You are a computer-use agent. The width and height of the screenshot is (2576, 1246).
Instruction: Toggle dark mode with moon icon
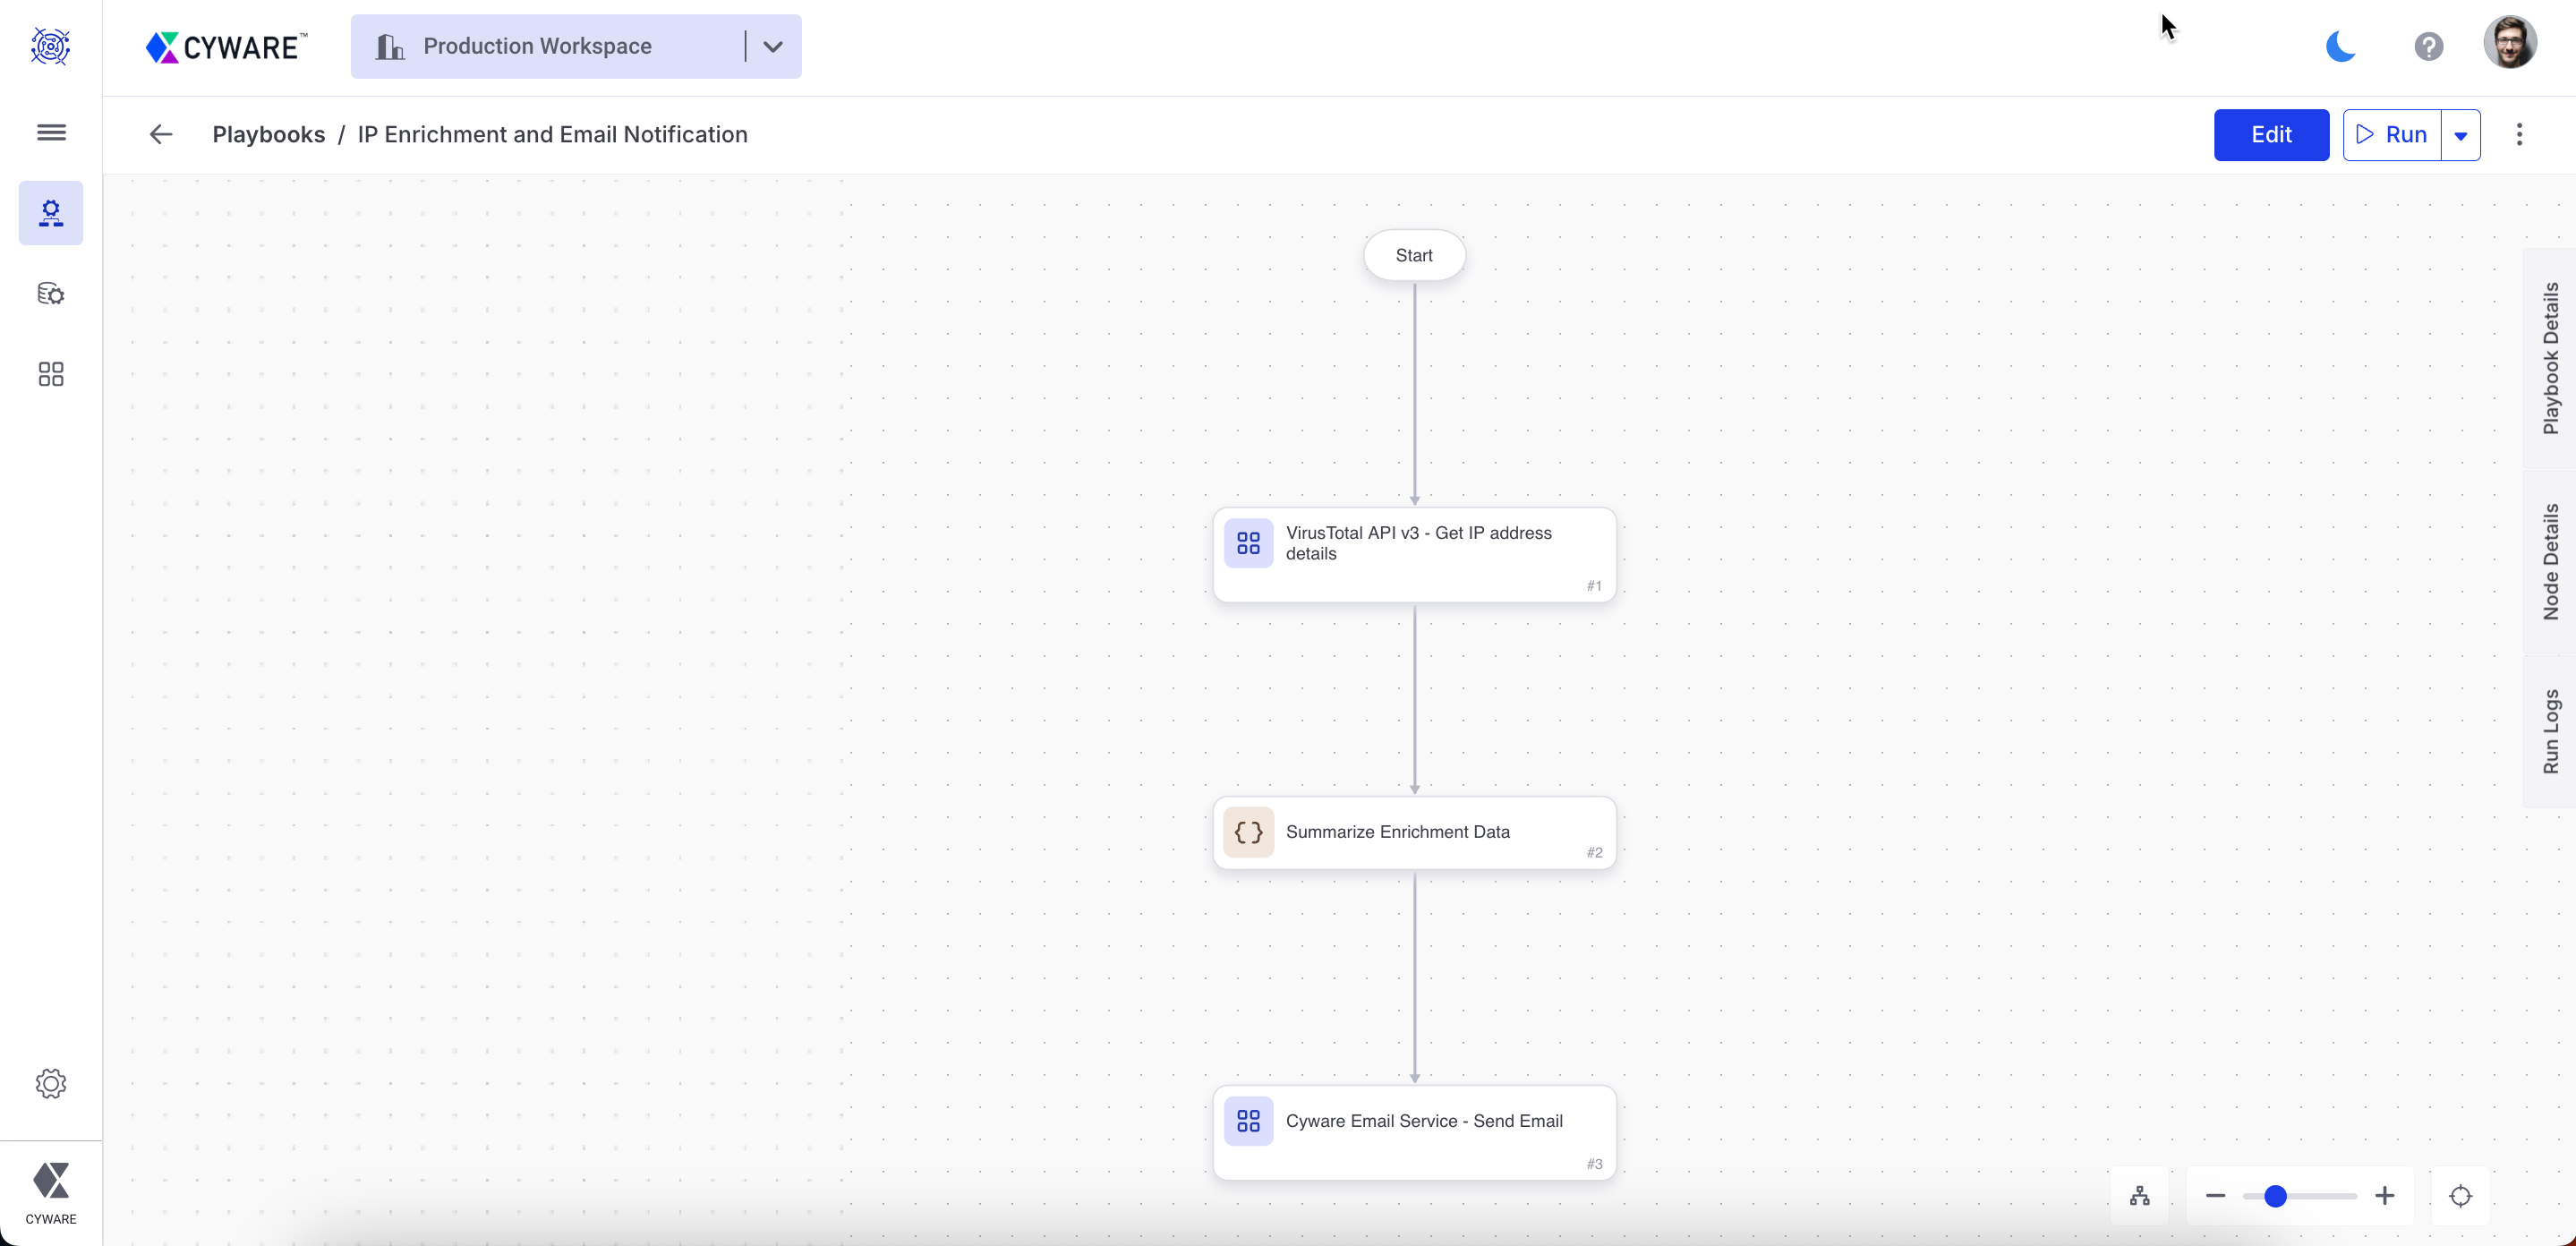pyautogui.click(x=2339, y=47)
